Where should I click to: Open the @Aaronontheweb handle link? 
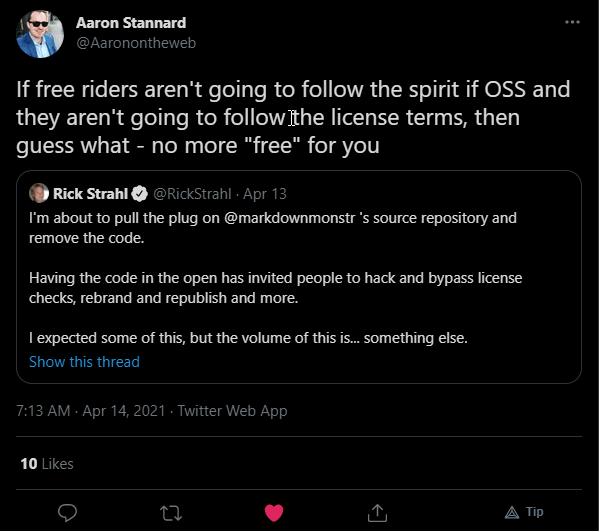[x=136, y=43]
